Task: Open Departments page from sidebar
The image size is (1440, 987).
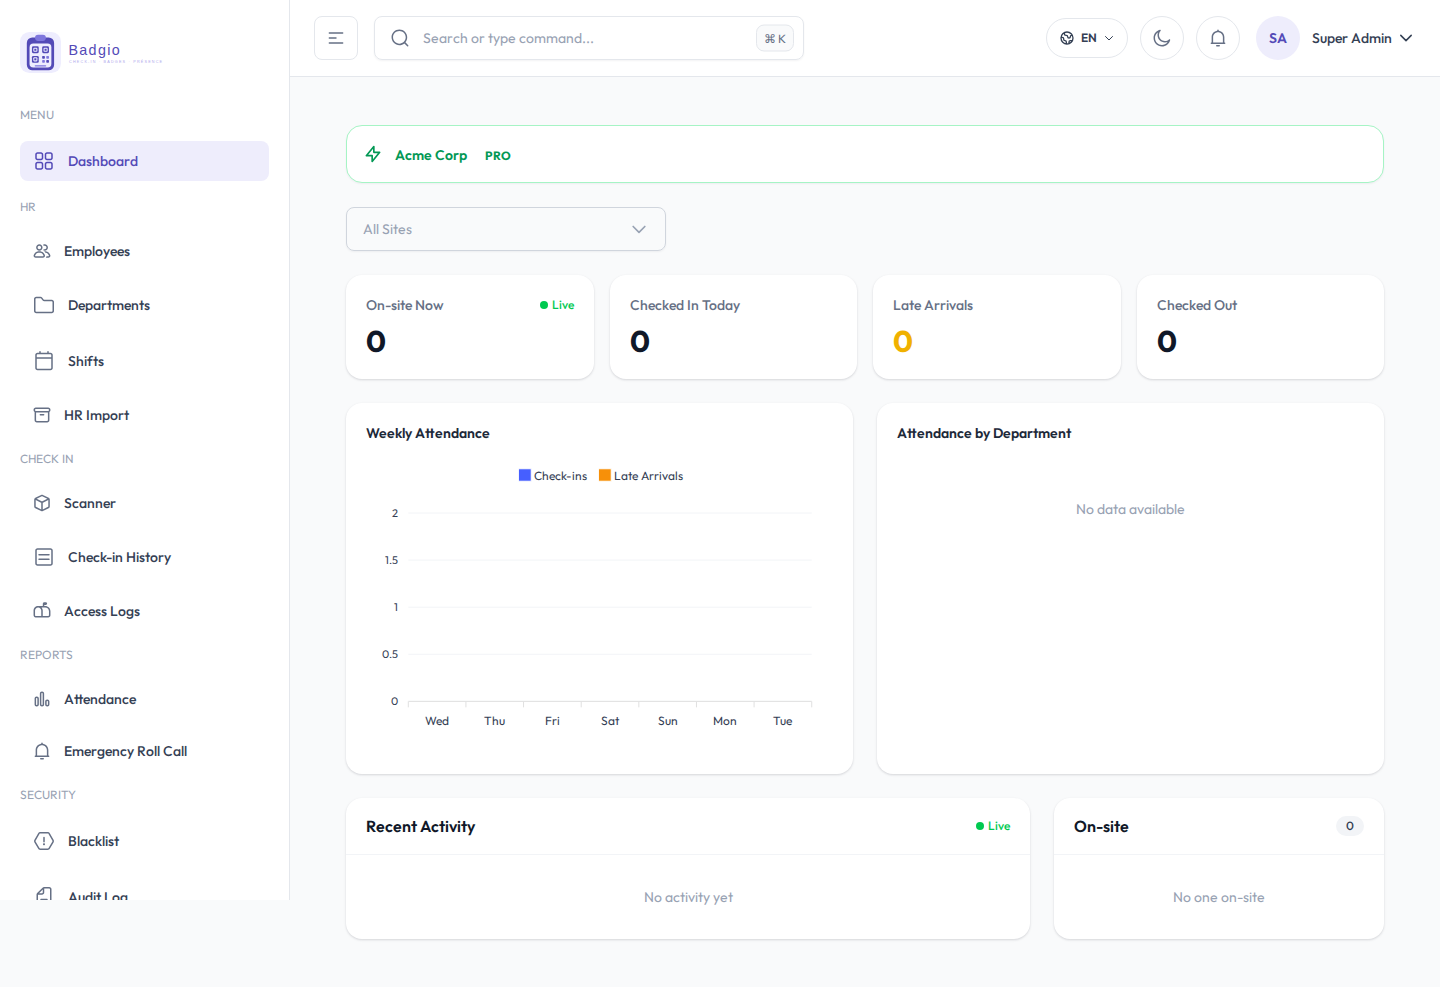Action: (x=144, y=305)
